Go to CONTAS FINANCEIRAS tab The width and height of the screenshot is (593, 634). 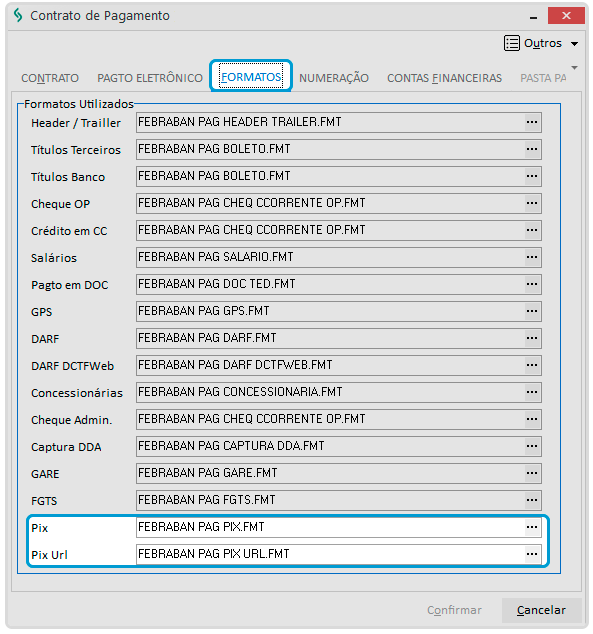445,78
